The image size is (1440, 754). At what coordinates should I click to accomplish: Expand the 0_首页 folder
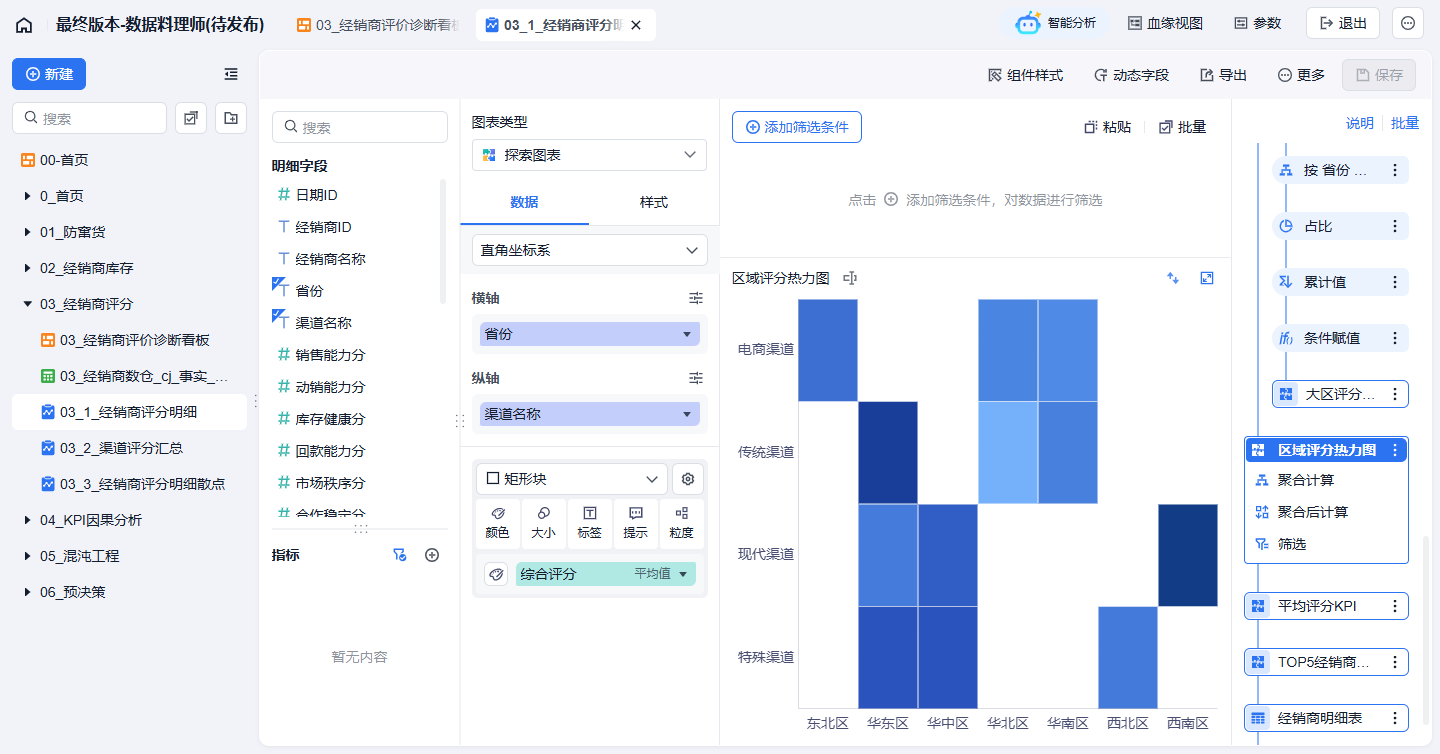(27, 196)
